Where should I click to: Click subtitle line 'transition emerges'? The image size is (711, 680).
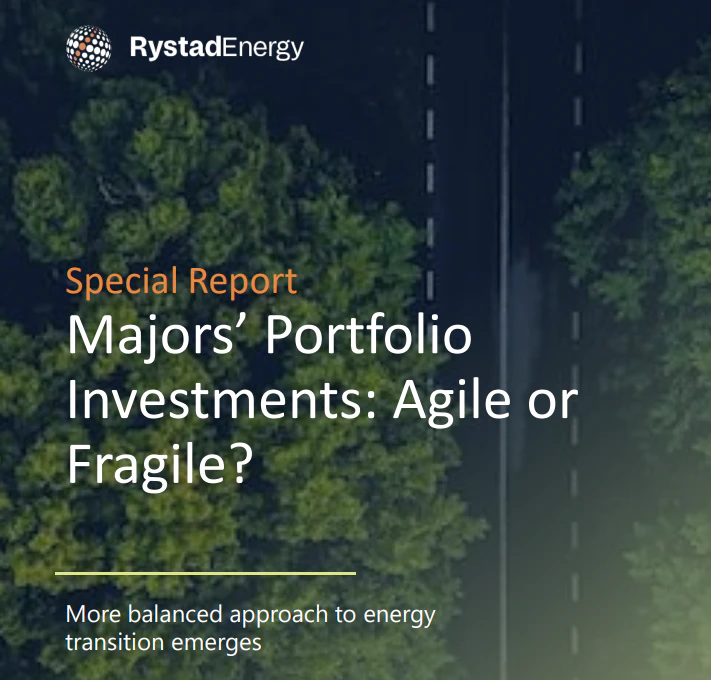point(164,643)
